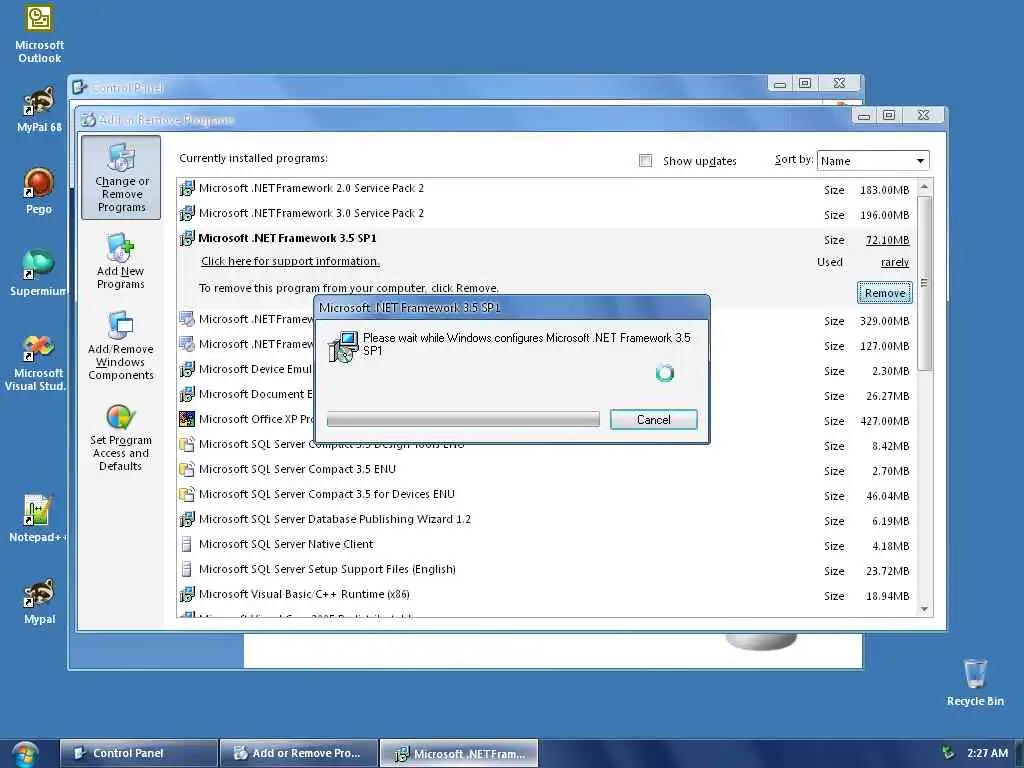The width and height of the screenshot is (1024, 768).
Task: Click system tray network icon
Action: [948, 753]
